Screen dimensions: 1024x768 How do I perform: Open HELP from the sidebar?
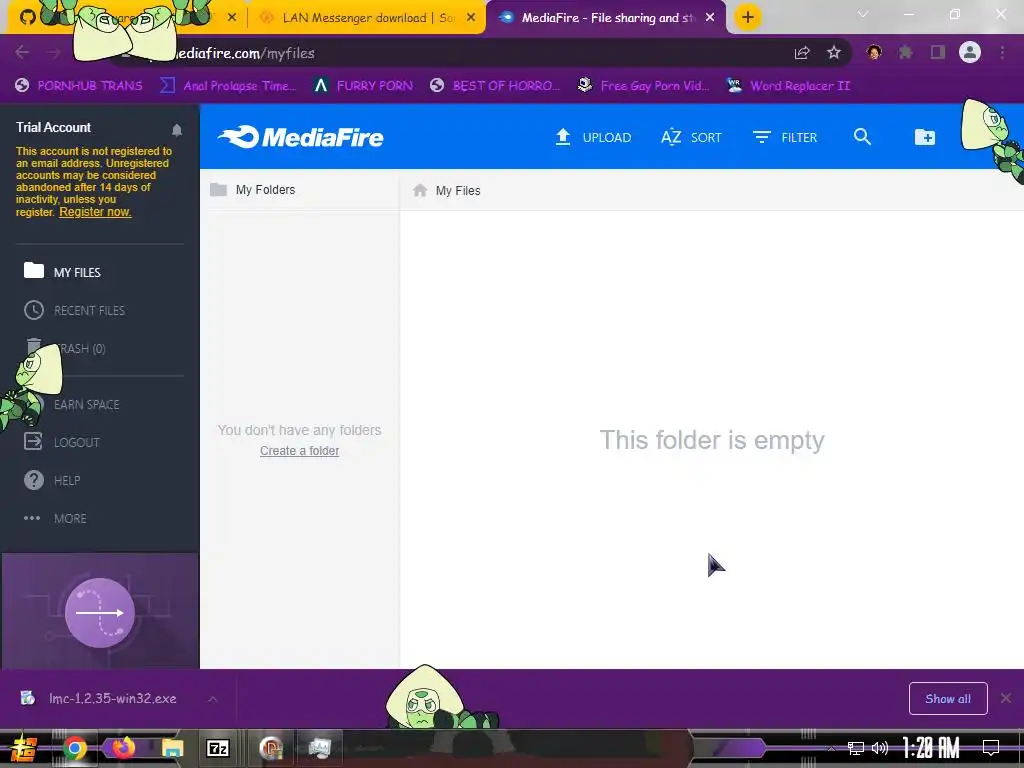(x=52, y=480)
